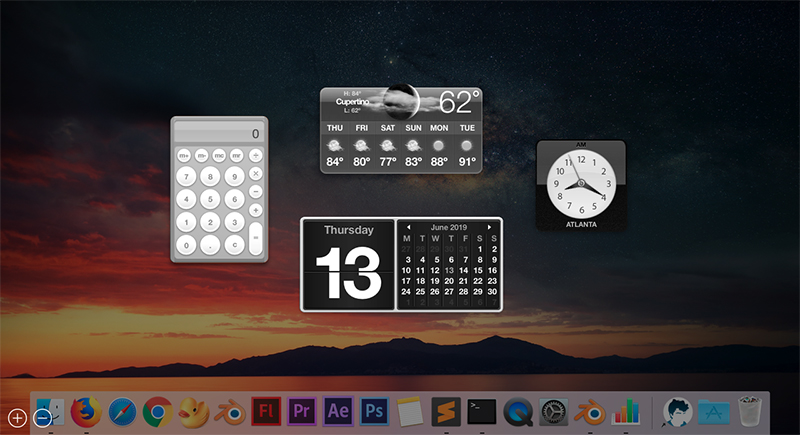Viewport: 800px width, 435px height.
Task: Open Google Chrome in the dock
Action: click(158, 412)
